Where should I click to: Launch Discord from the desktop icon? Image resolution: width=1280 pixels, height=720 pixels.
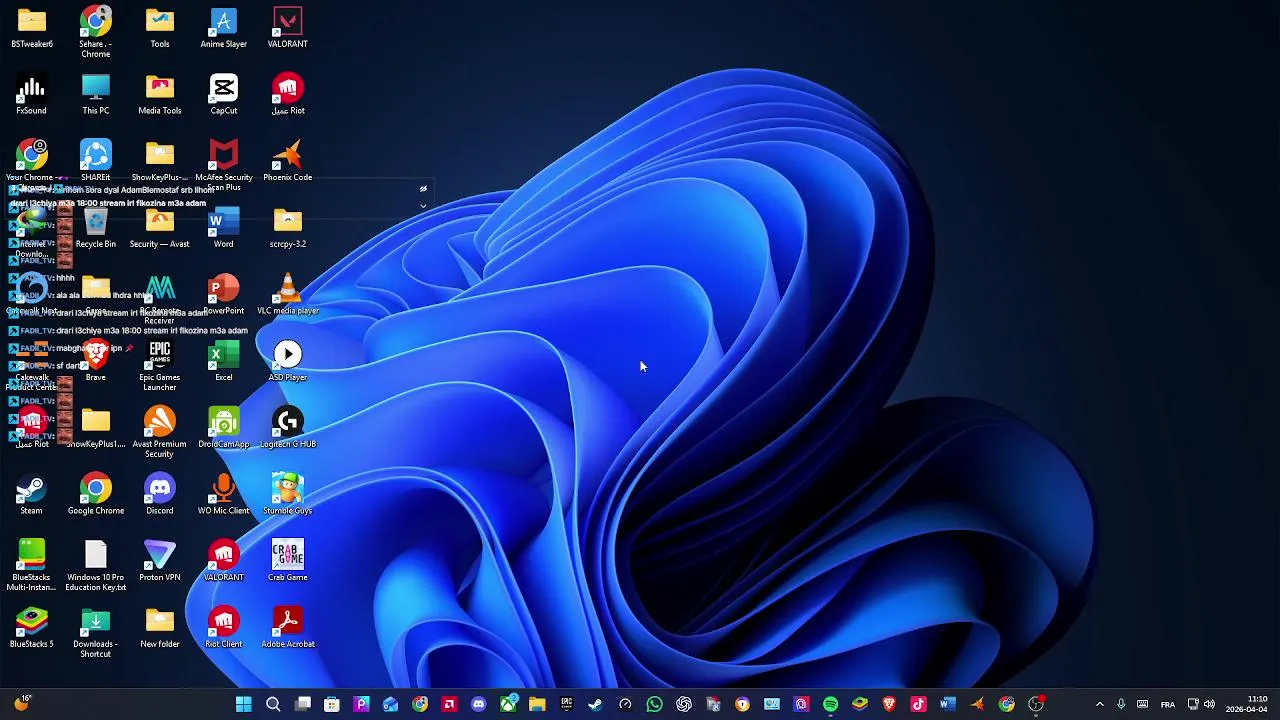click(160, 495)
